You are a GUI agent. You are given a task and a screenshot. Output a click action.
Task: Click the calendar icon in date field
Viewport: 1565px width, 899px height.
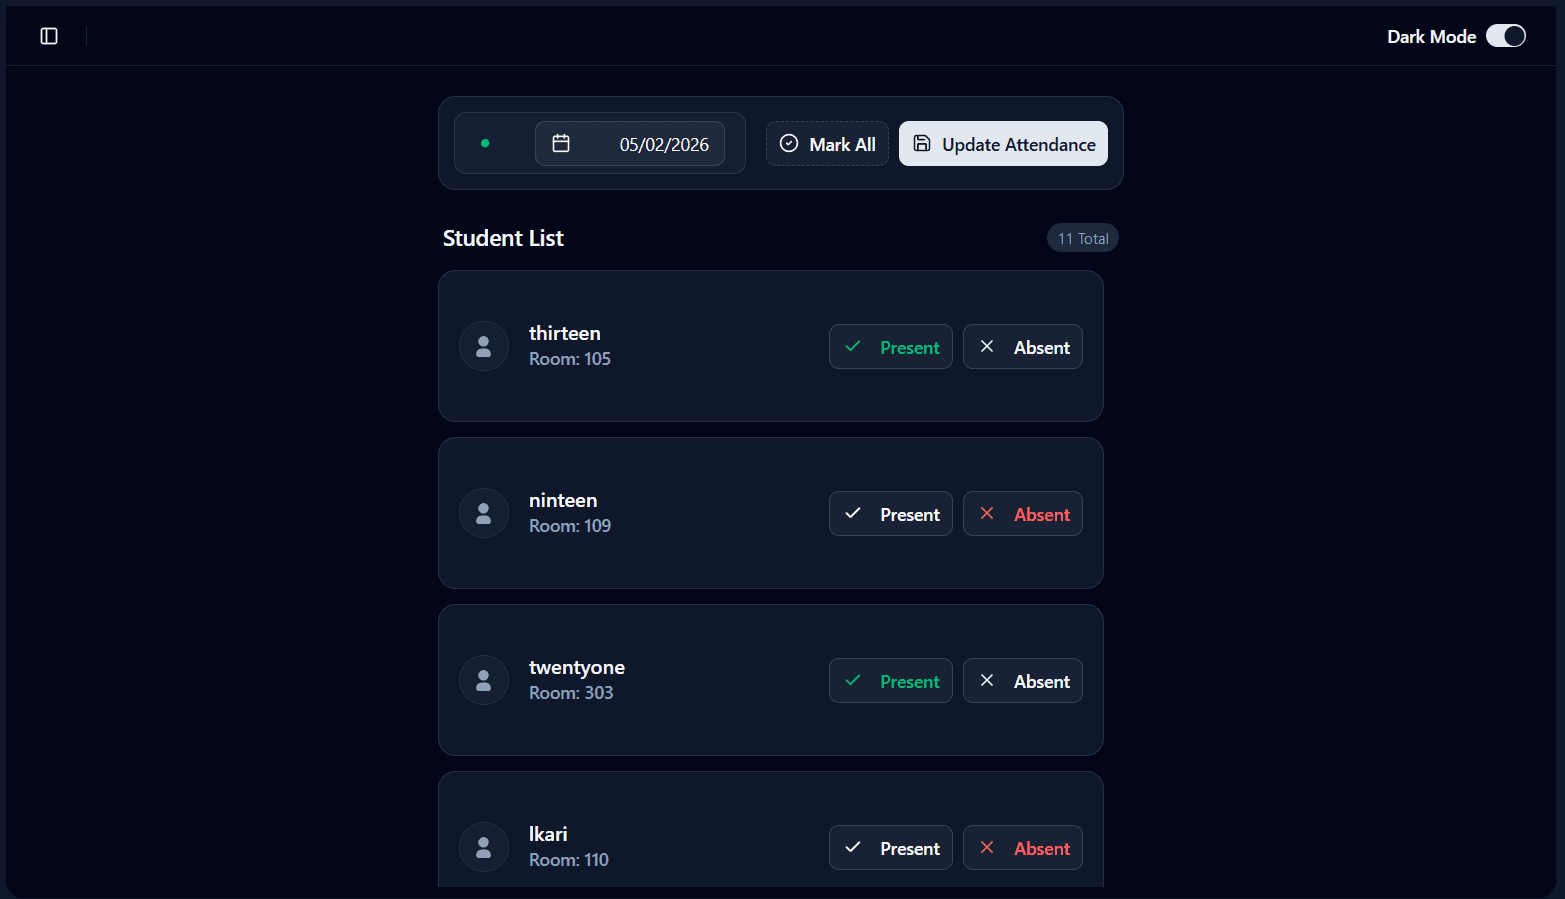[x=561, y=144]
